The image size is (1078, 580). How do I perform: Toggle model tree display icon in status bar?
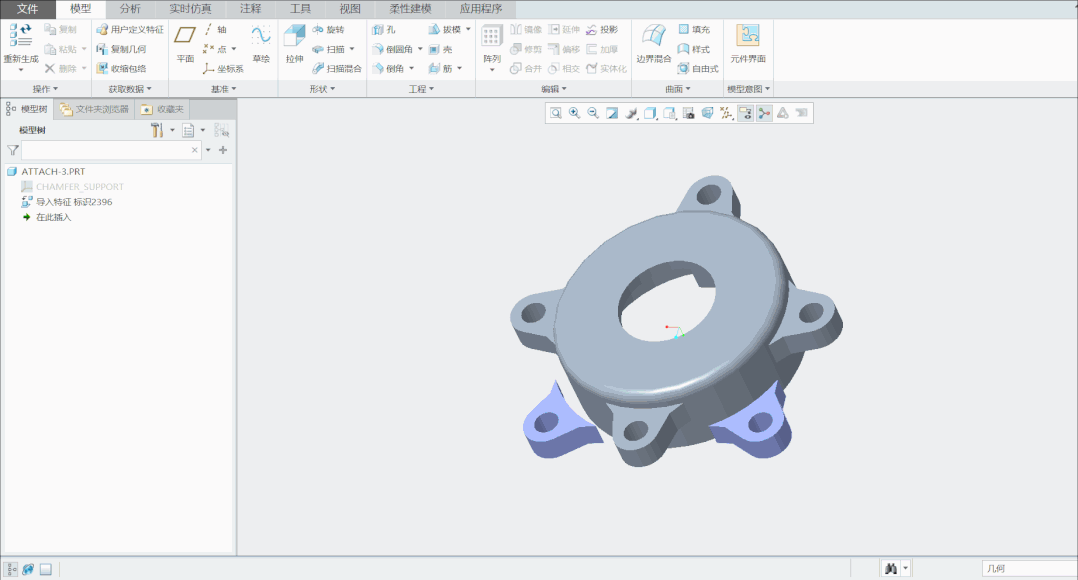coord(12,569)
